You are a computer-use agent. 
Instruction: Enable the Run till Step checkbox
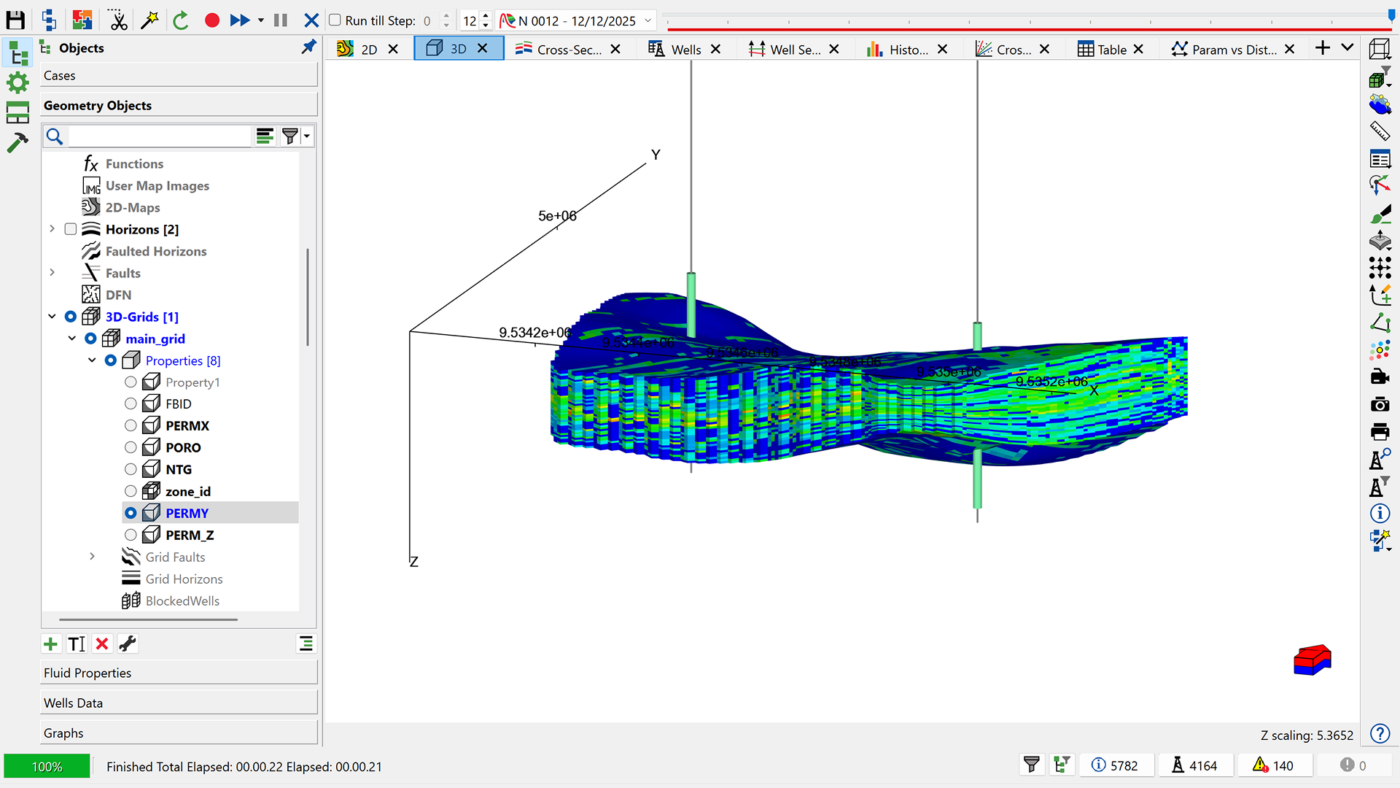point(335,20)
